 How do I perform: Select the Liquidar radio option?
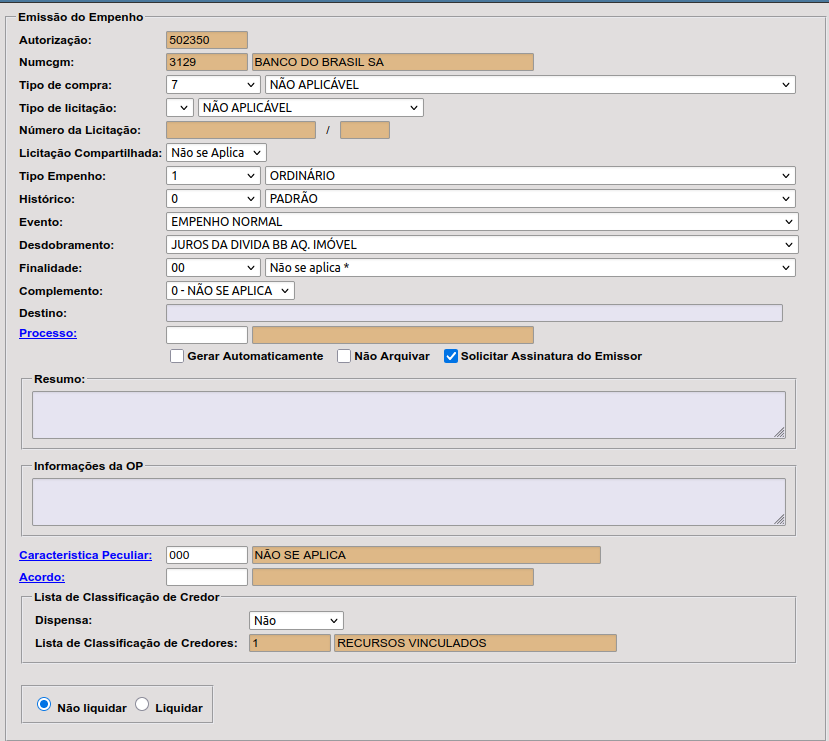[x=142, y=705]
